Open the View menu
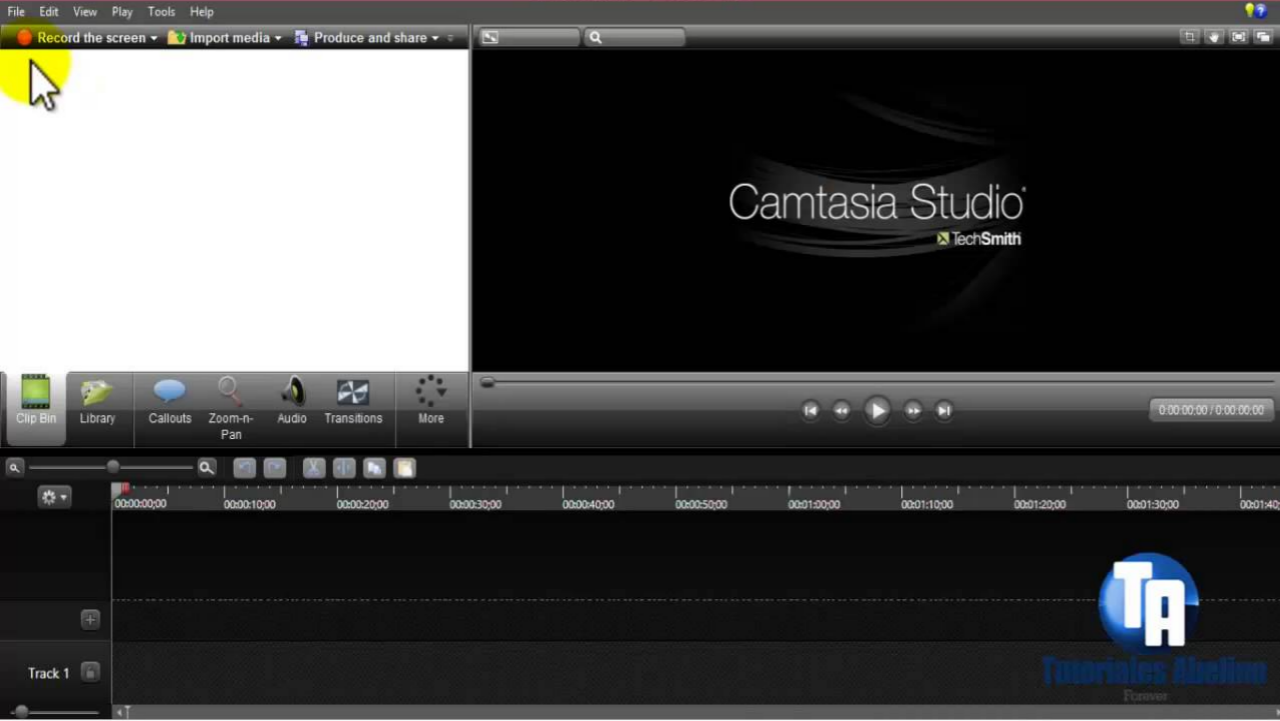This screenshot has height=721, width=1280. [85, 12]
